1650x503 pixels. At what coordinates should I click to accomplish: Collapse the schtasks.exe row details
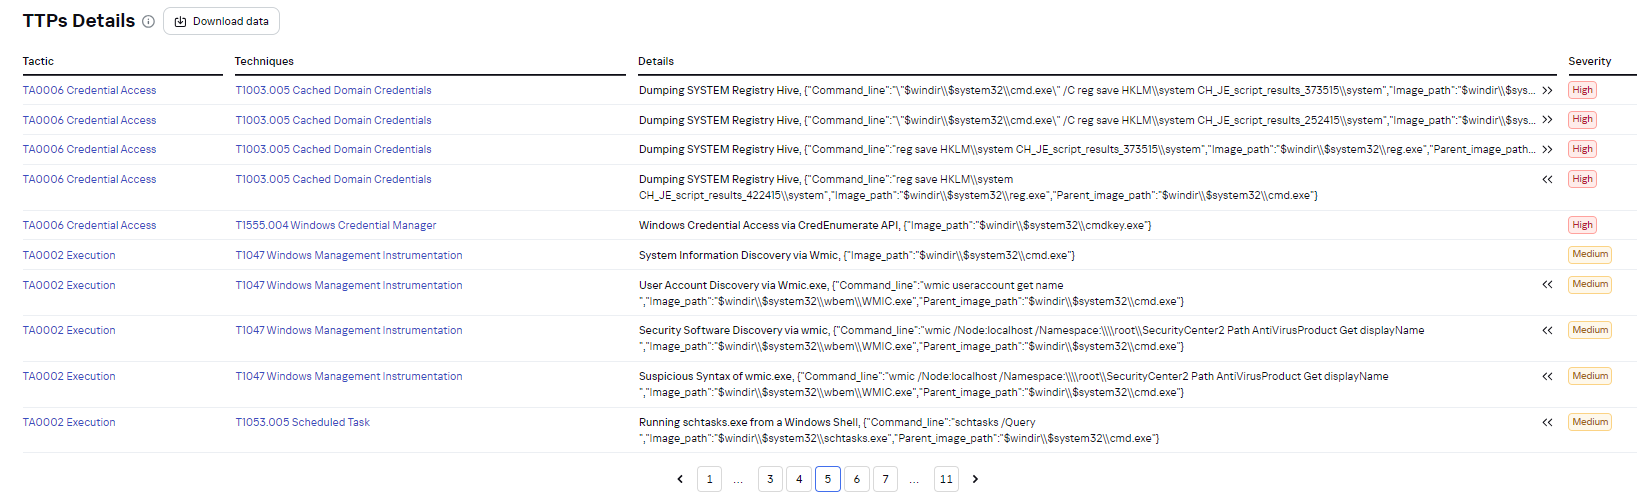[1547, 422]
